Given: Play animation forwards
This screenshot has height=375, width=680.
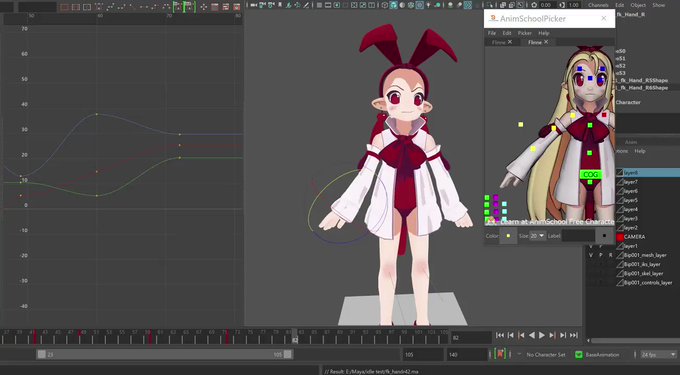Looking at the screenshot, I should (542, 335).
